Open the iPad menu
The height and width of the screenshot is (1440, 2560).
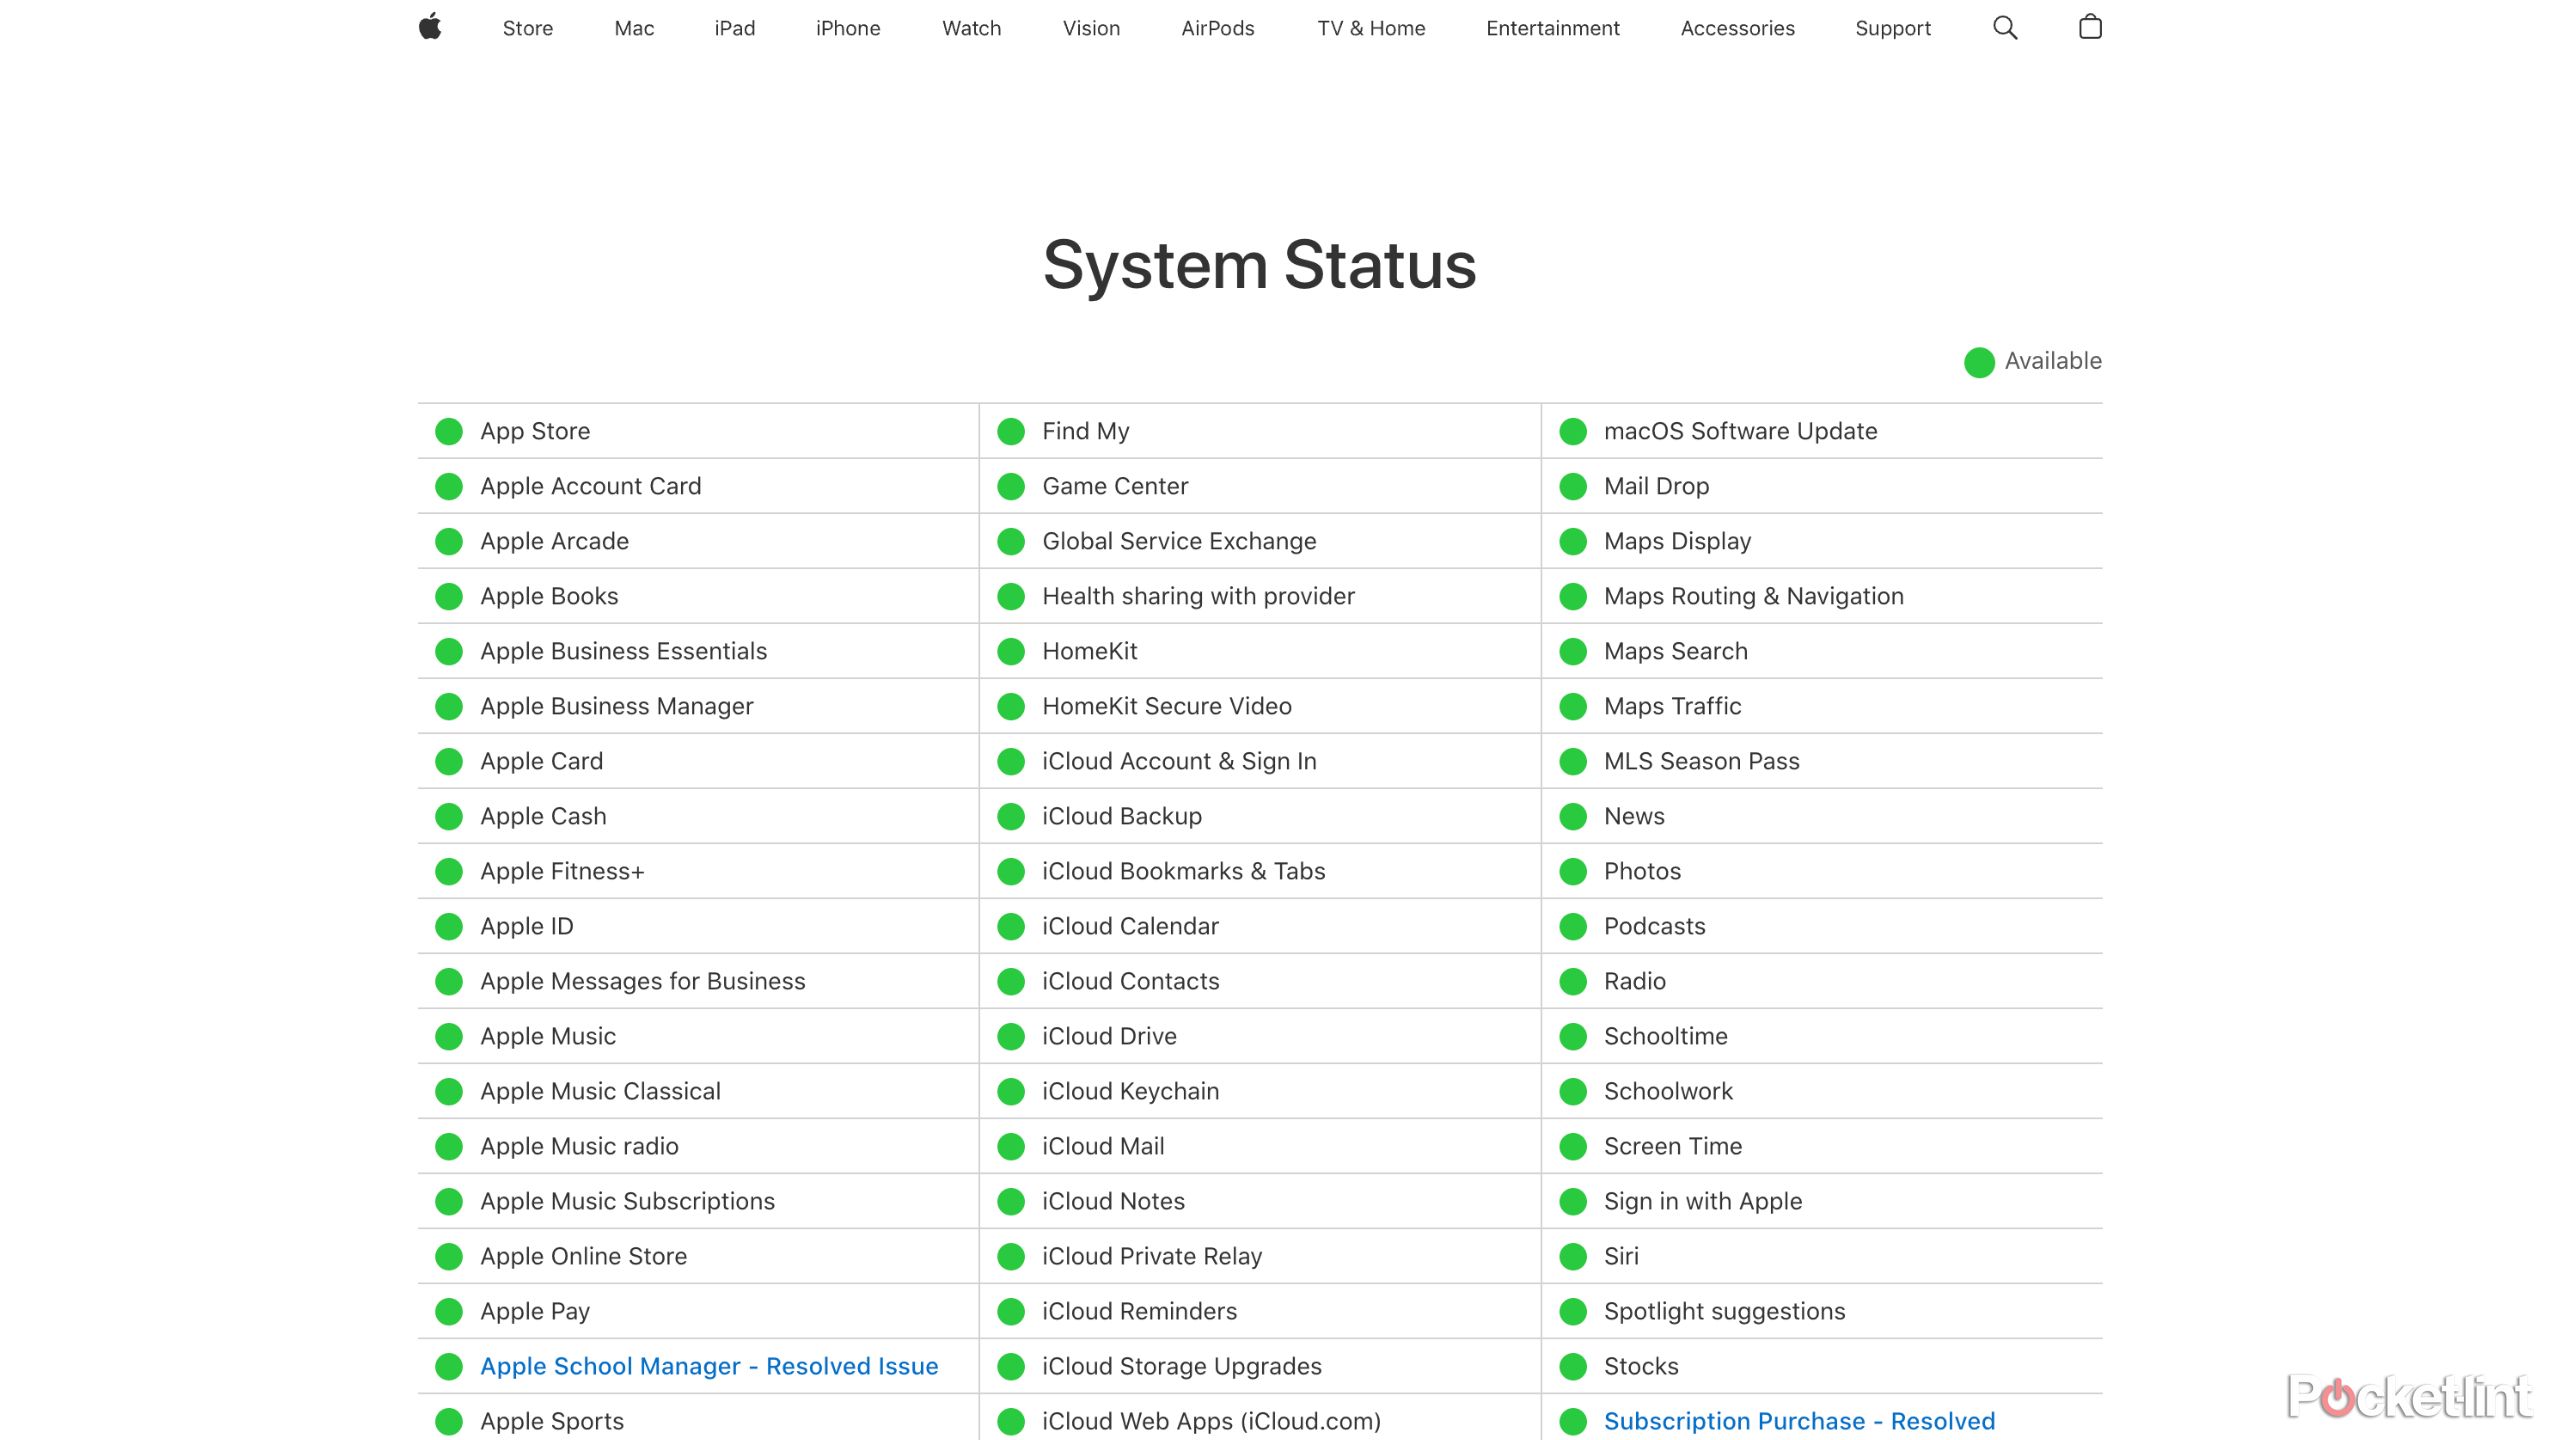(x=734, y=28)
